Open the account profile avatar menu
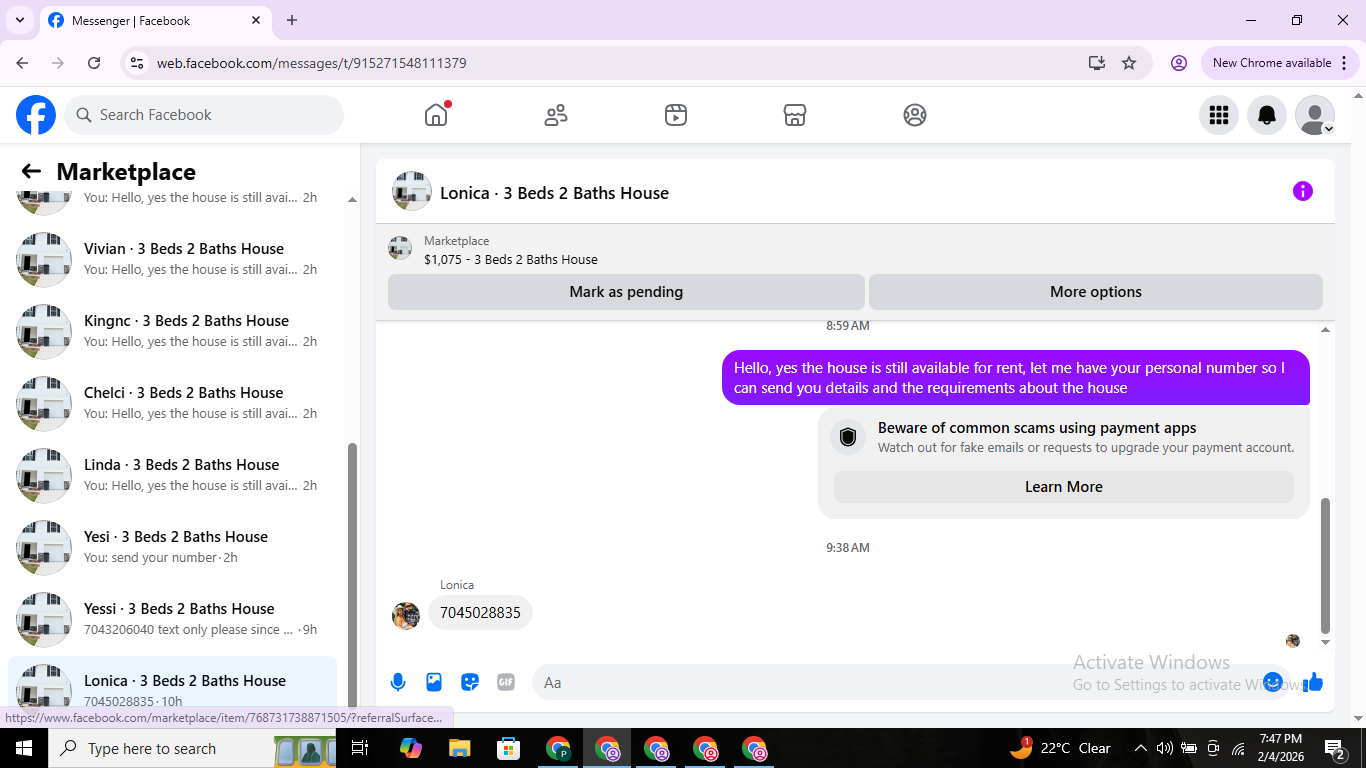The image size is (1366, 768). [1315, 115]
